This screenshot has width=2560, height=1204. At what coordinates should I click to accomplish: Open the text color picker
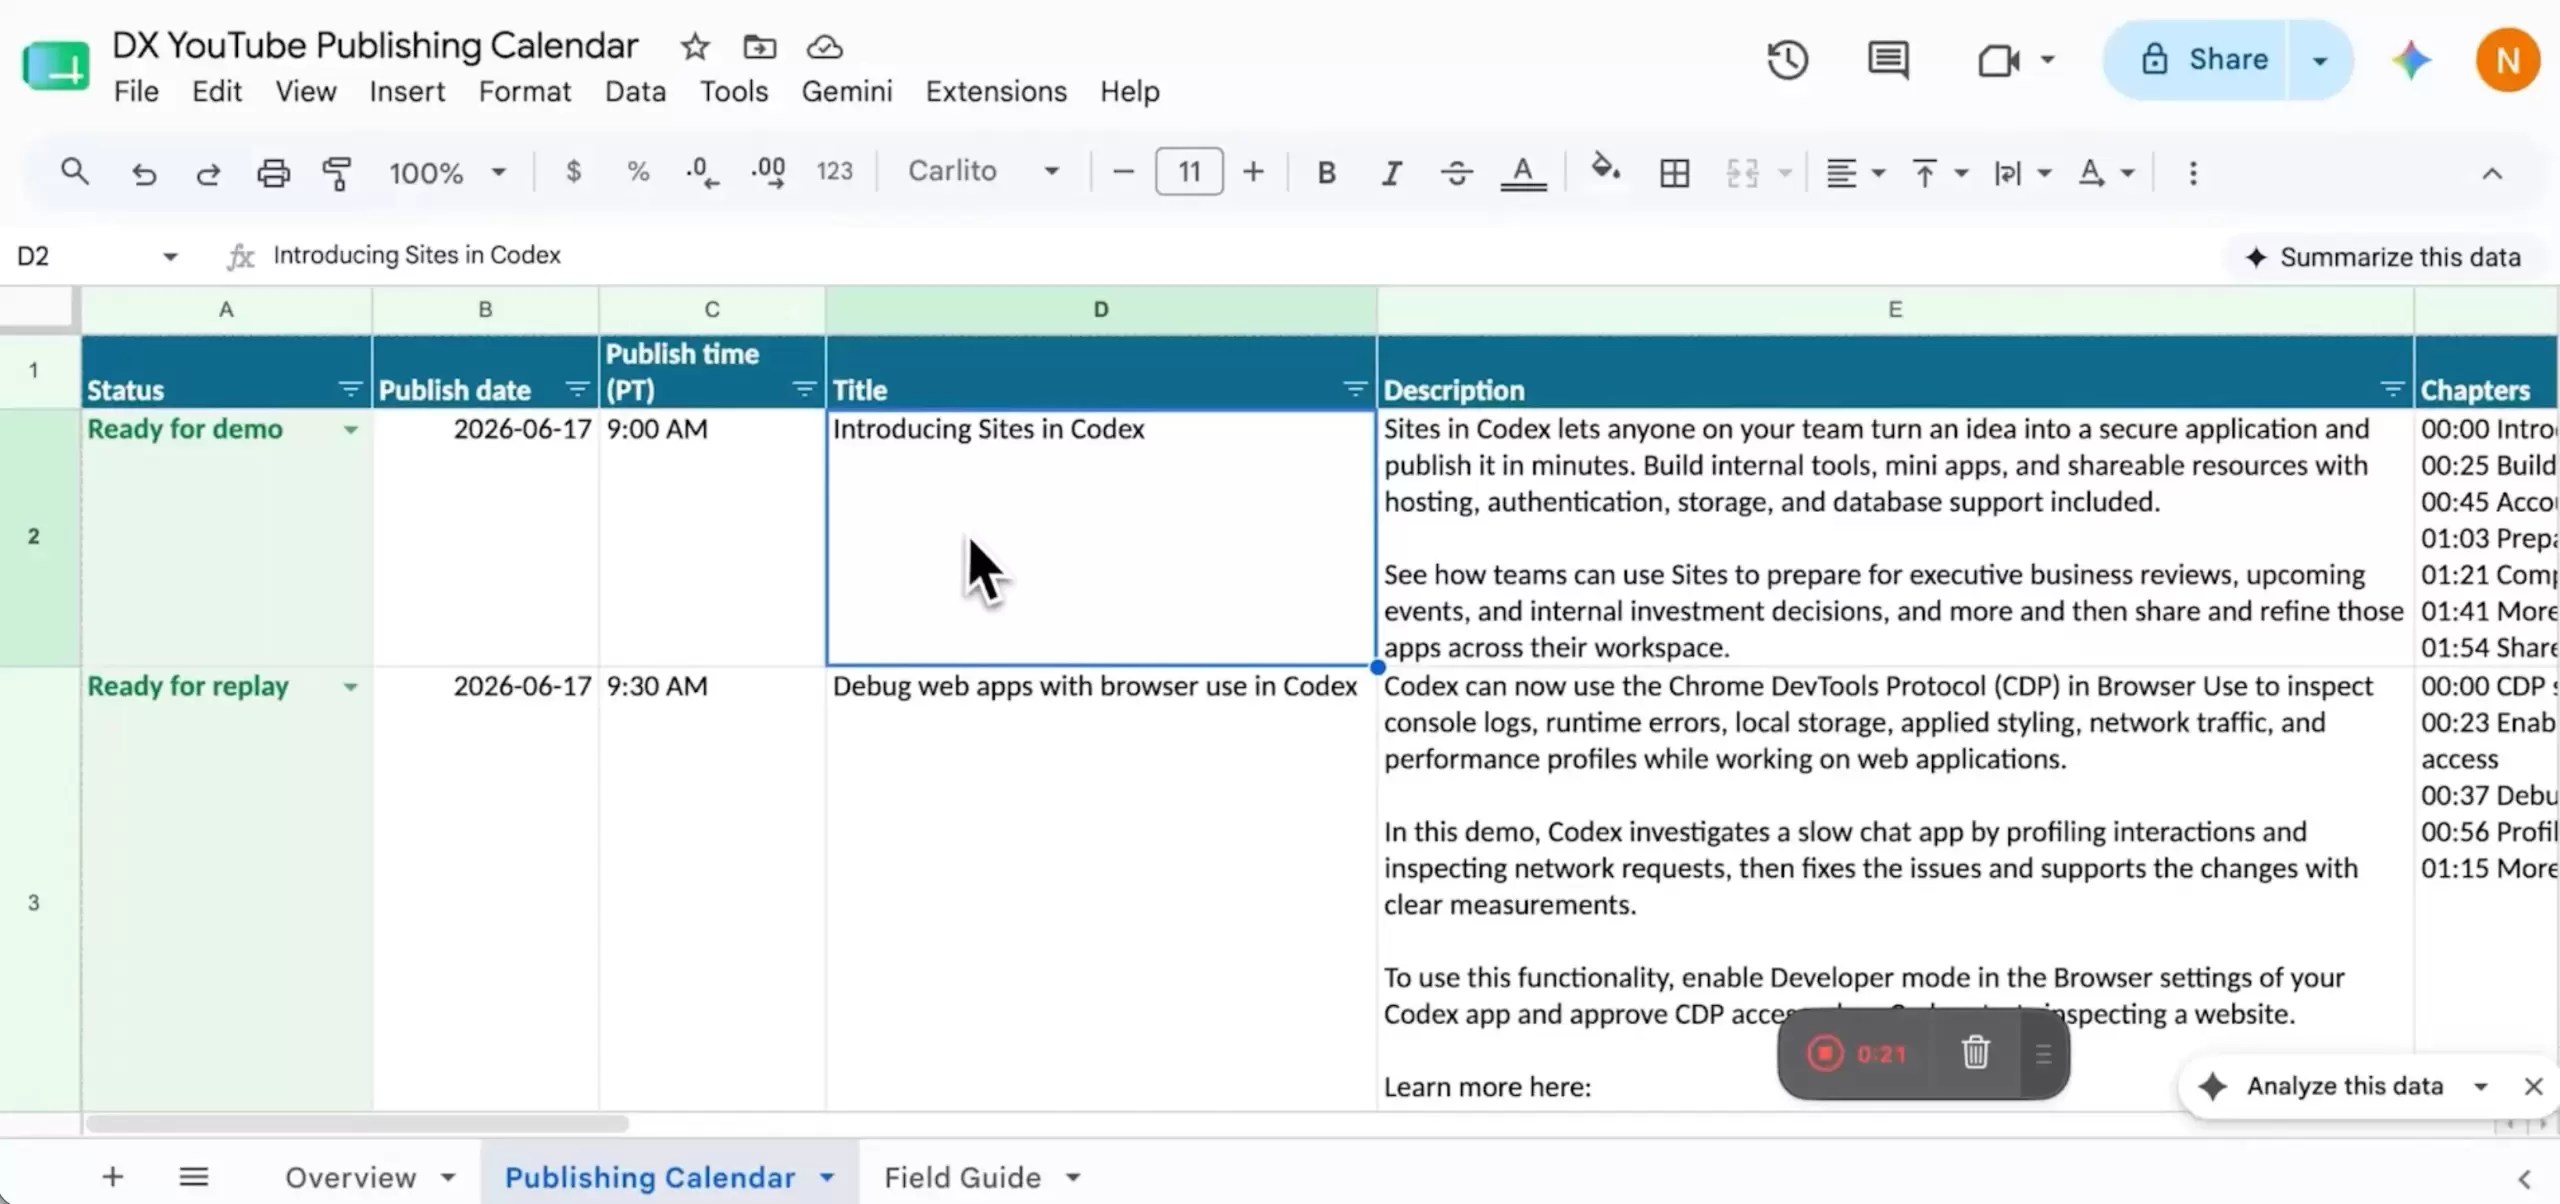point(1523,174)
